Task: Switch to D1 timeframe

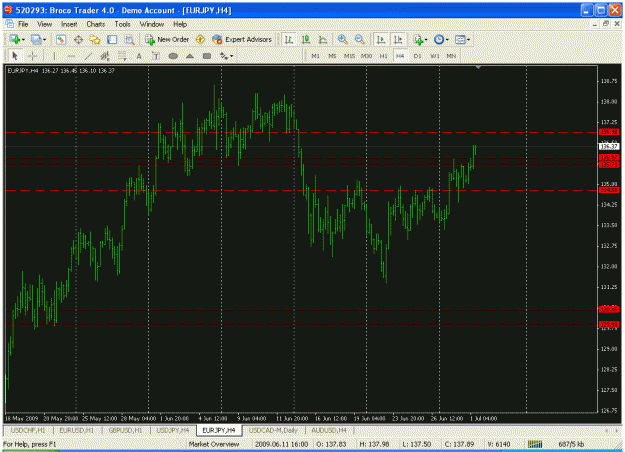Action: (x=417, y=56)
